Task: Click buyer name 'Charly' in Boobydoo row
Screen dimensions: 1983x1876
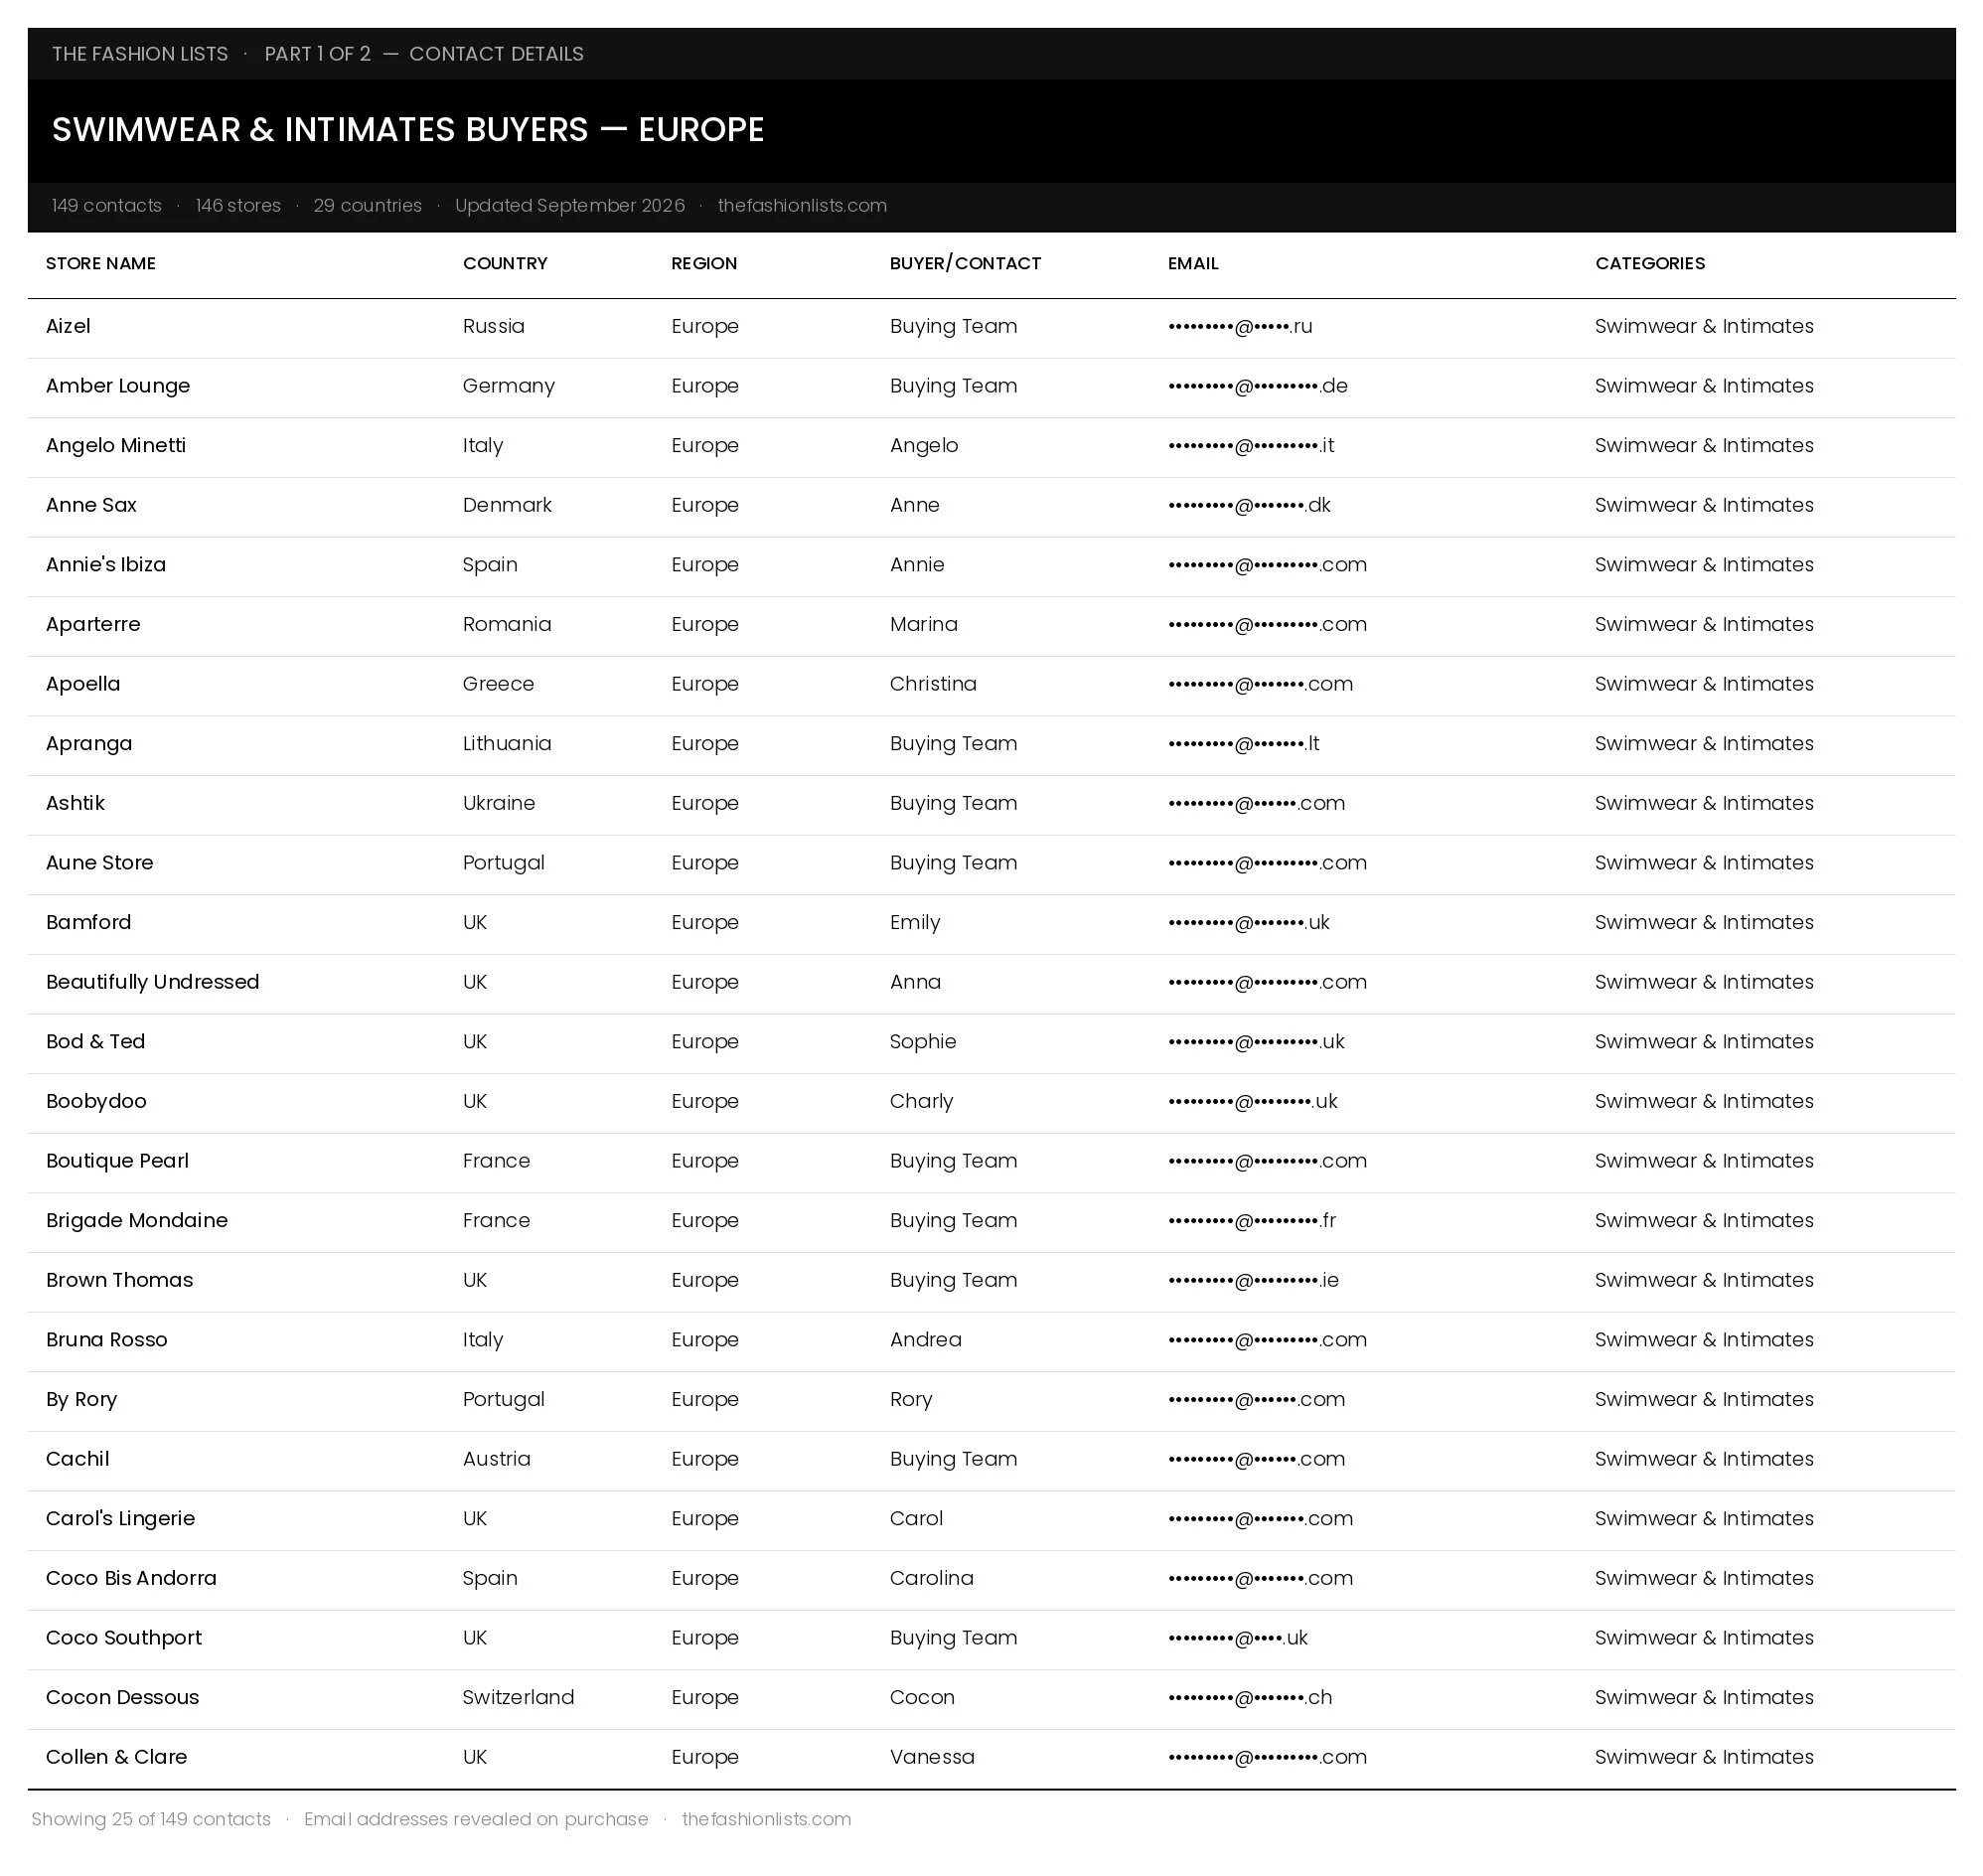Action: [x=922, y=1102]
